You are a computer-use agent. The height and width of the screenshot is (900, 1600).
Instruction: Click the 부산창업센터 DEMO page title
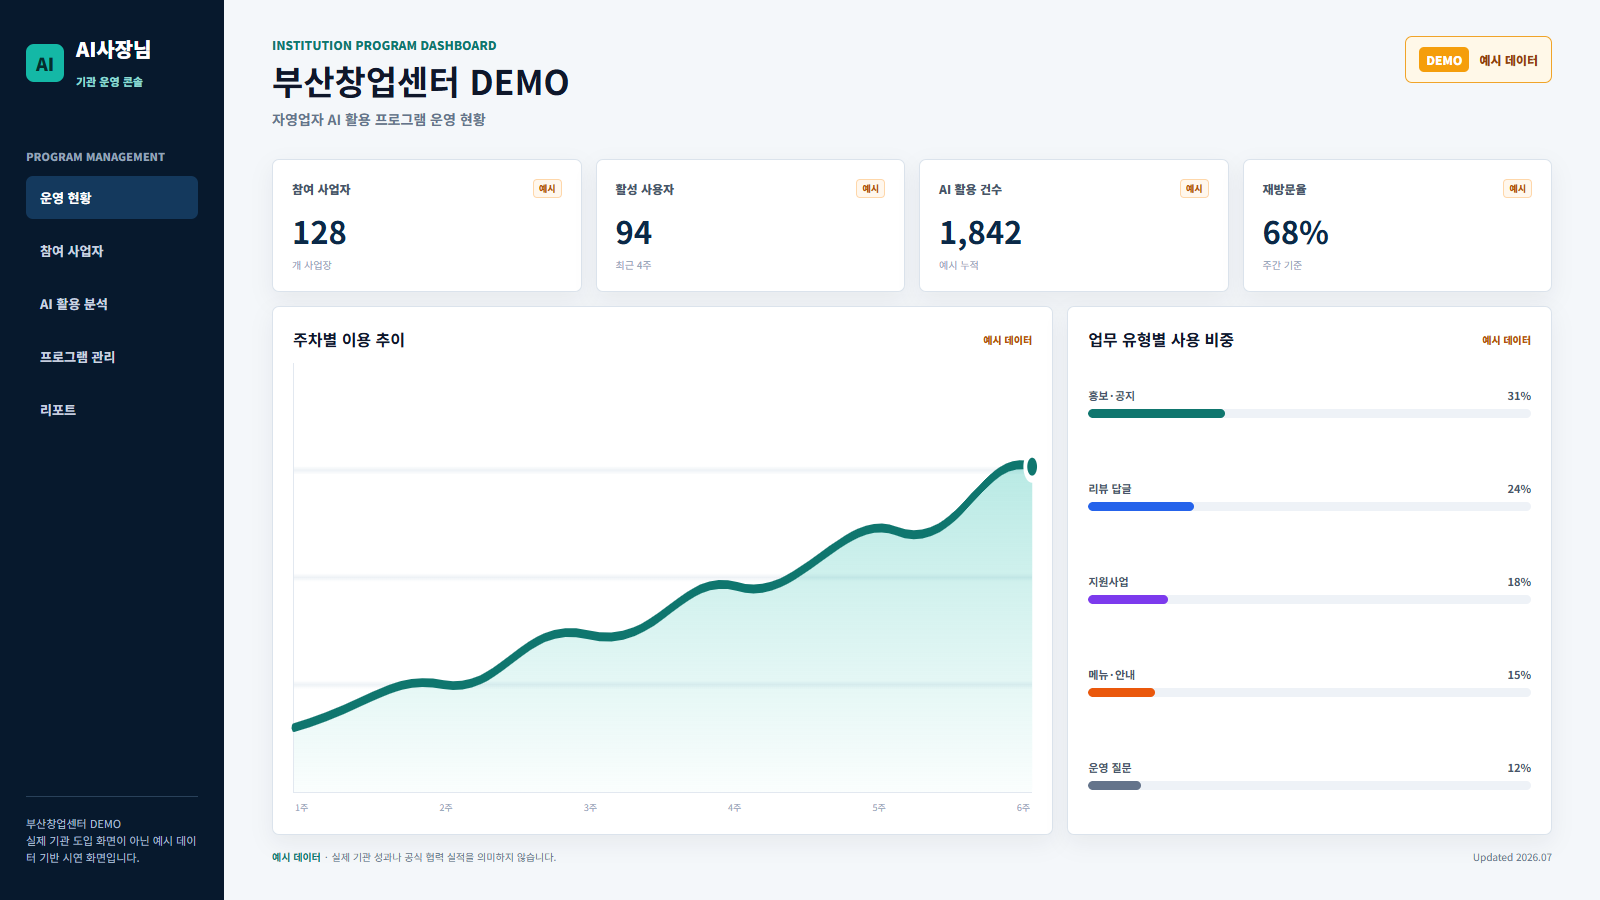click(420, 82)
